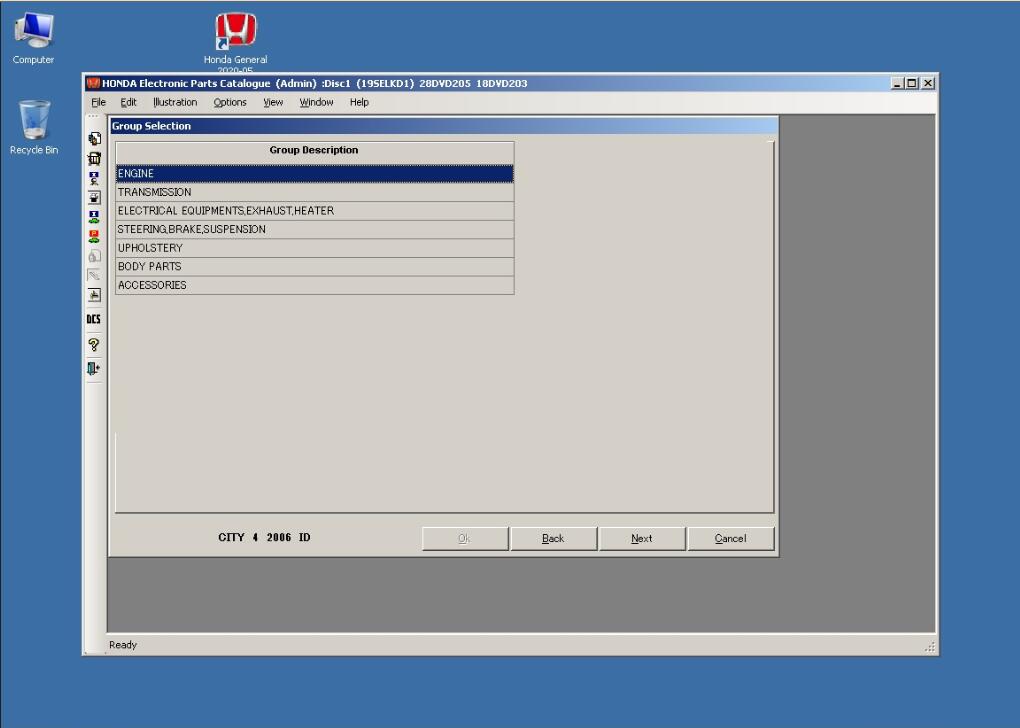
Task: Click the Group Description column header
Action: point(315,152)
